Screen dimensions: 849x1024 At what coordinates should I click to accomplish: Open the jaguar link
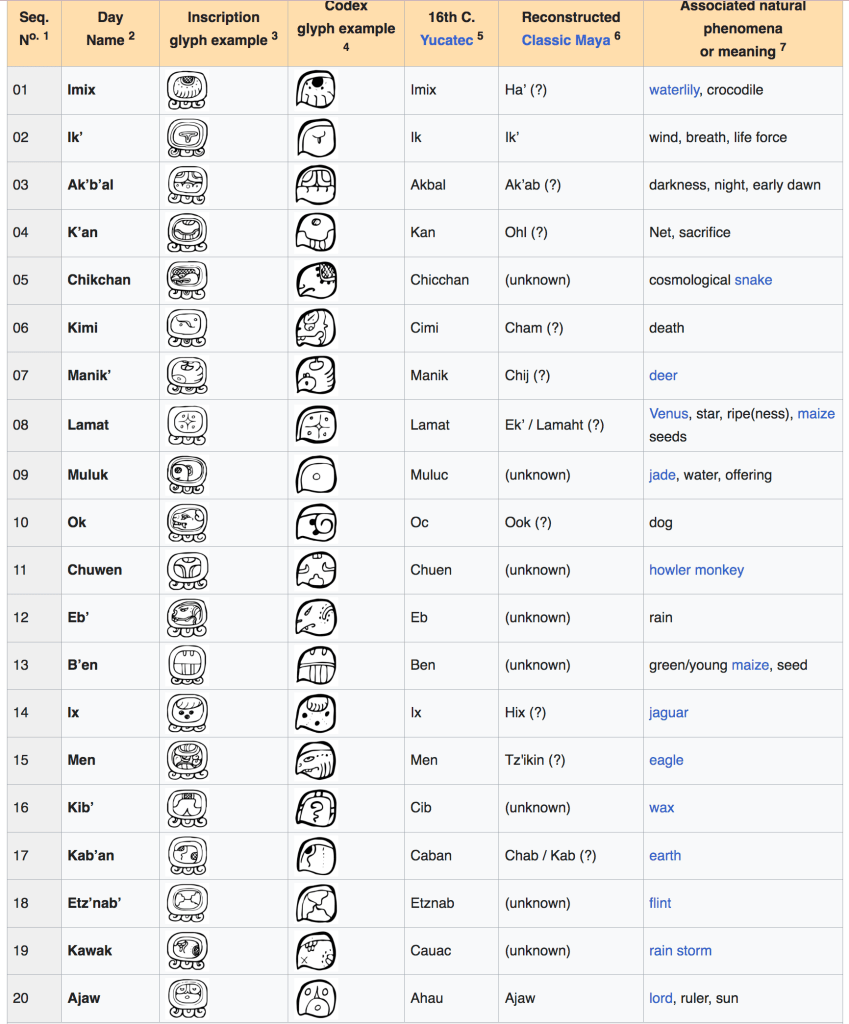[668, 712]
